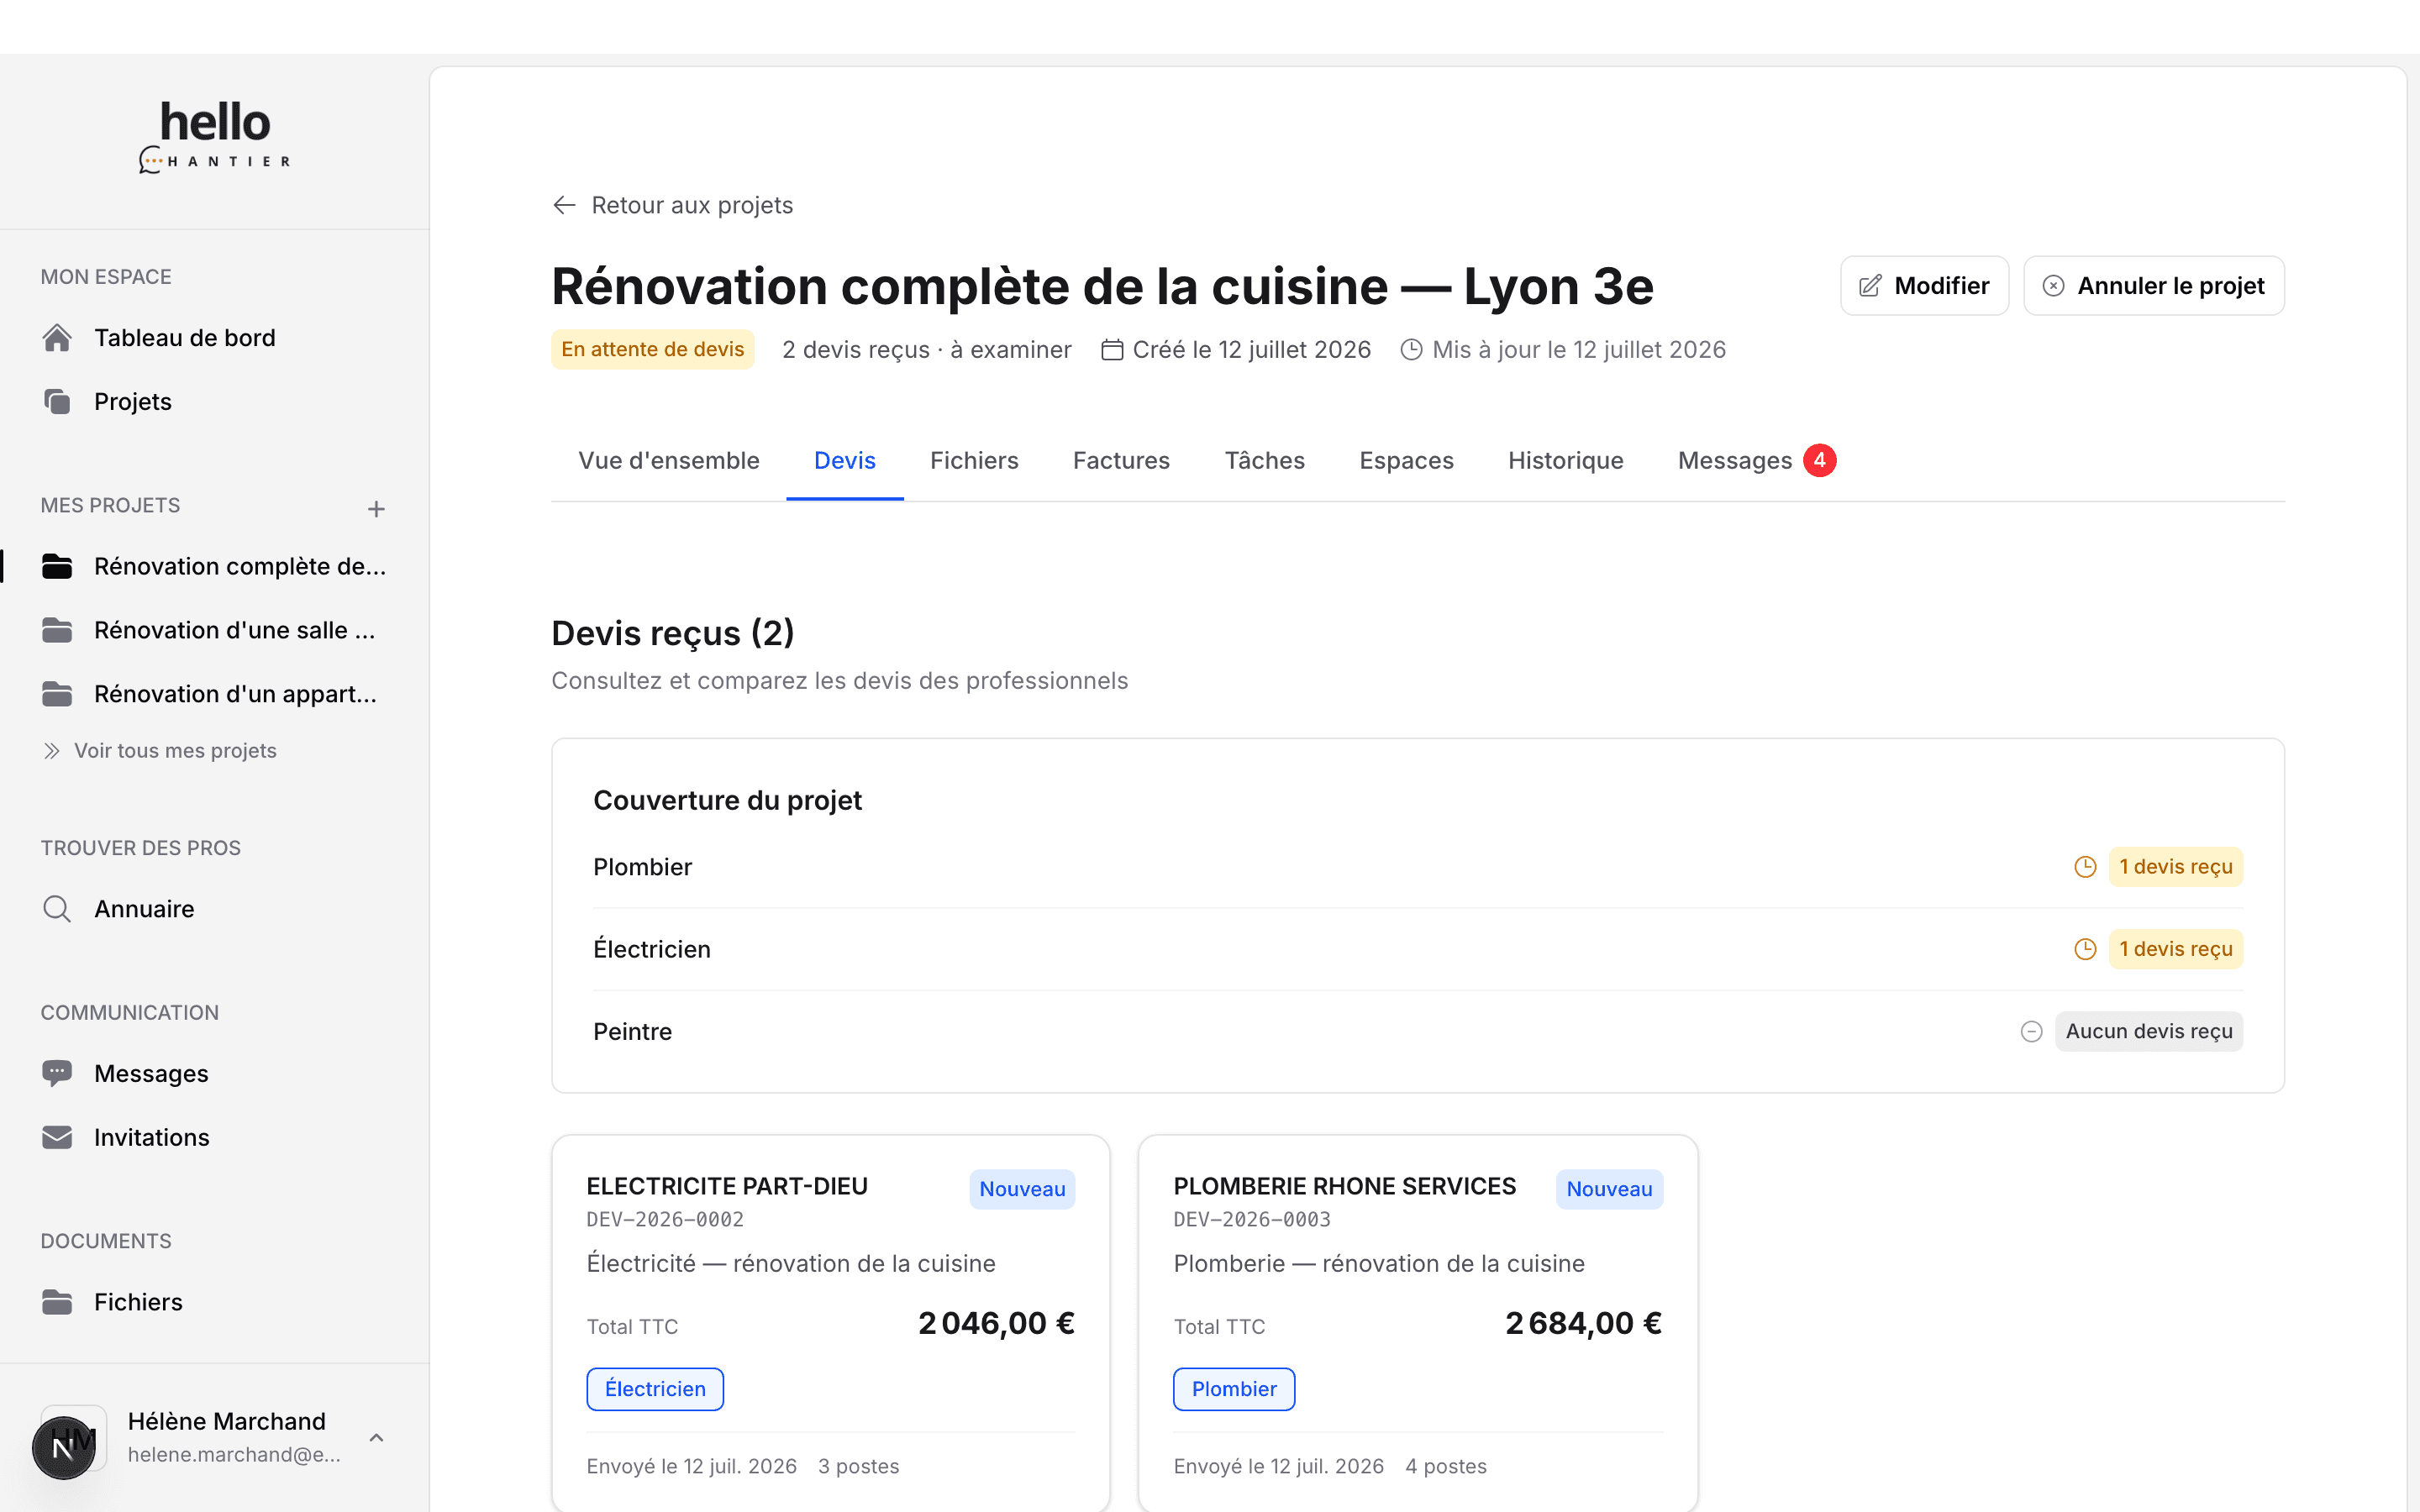This screenshot has height=1512, width=2420.
Task: Go to the Tâches tab
Action: (x=1264, y=461)
